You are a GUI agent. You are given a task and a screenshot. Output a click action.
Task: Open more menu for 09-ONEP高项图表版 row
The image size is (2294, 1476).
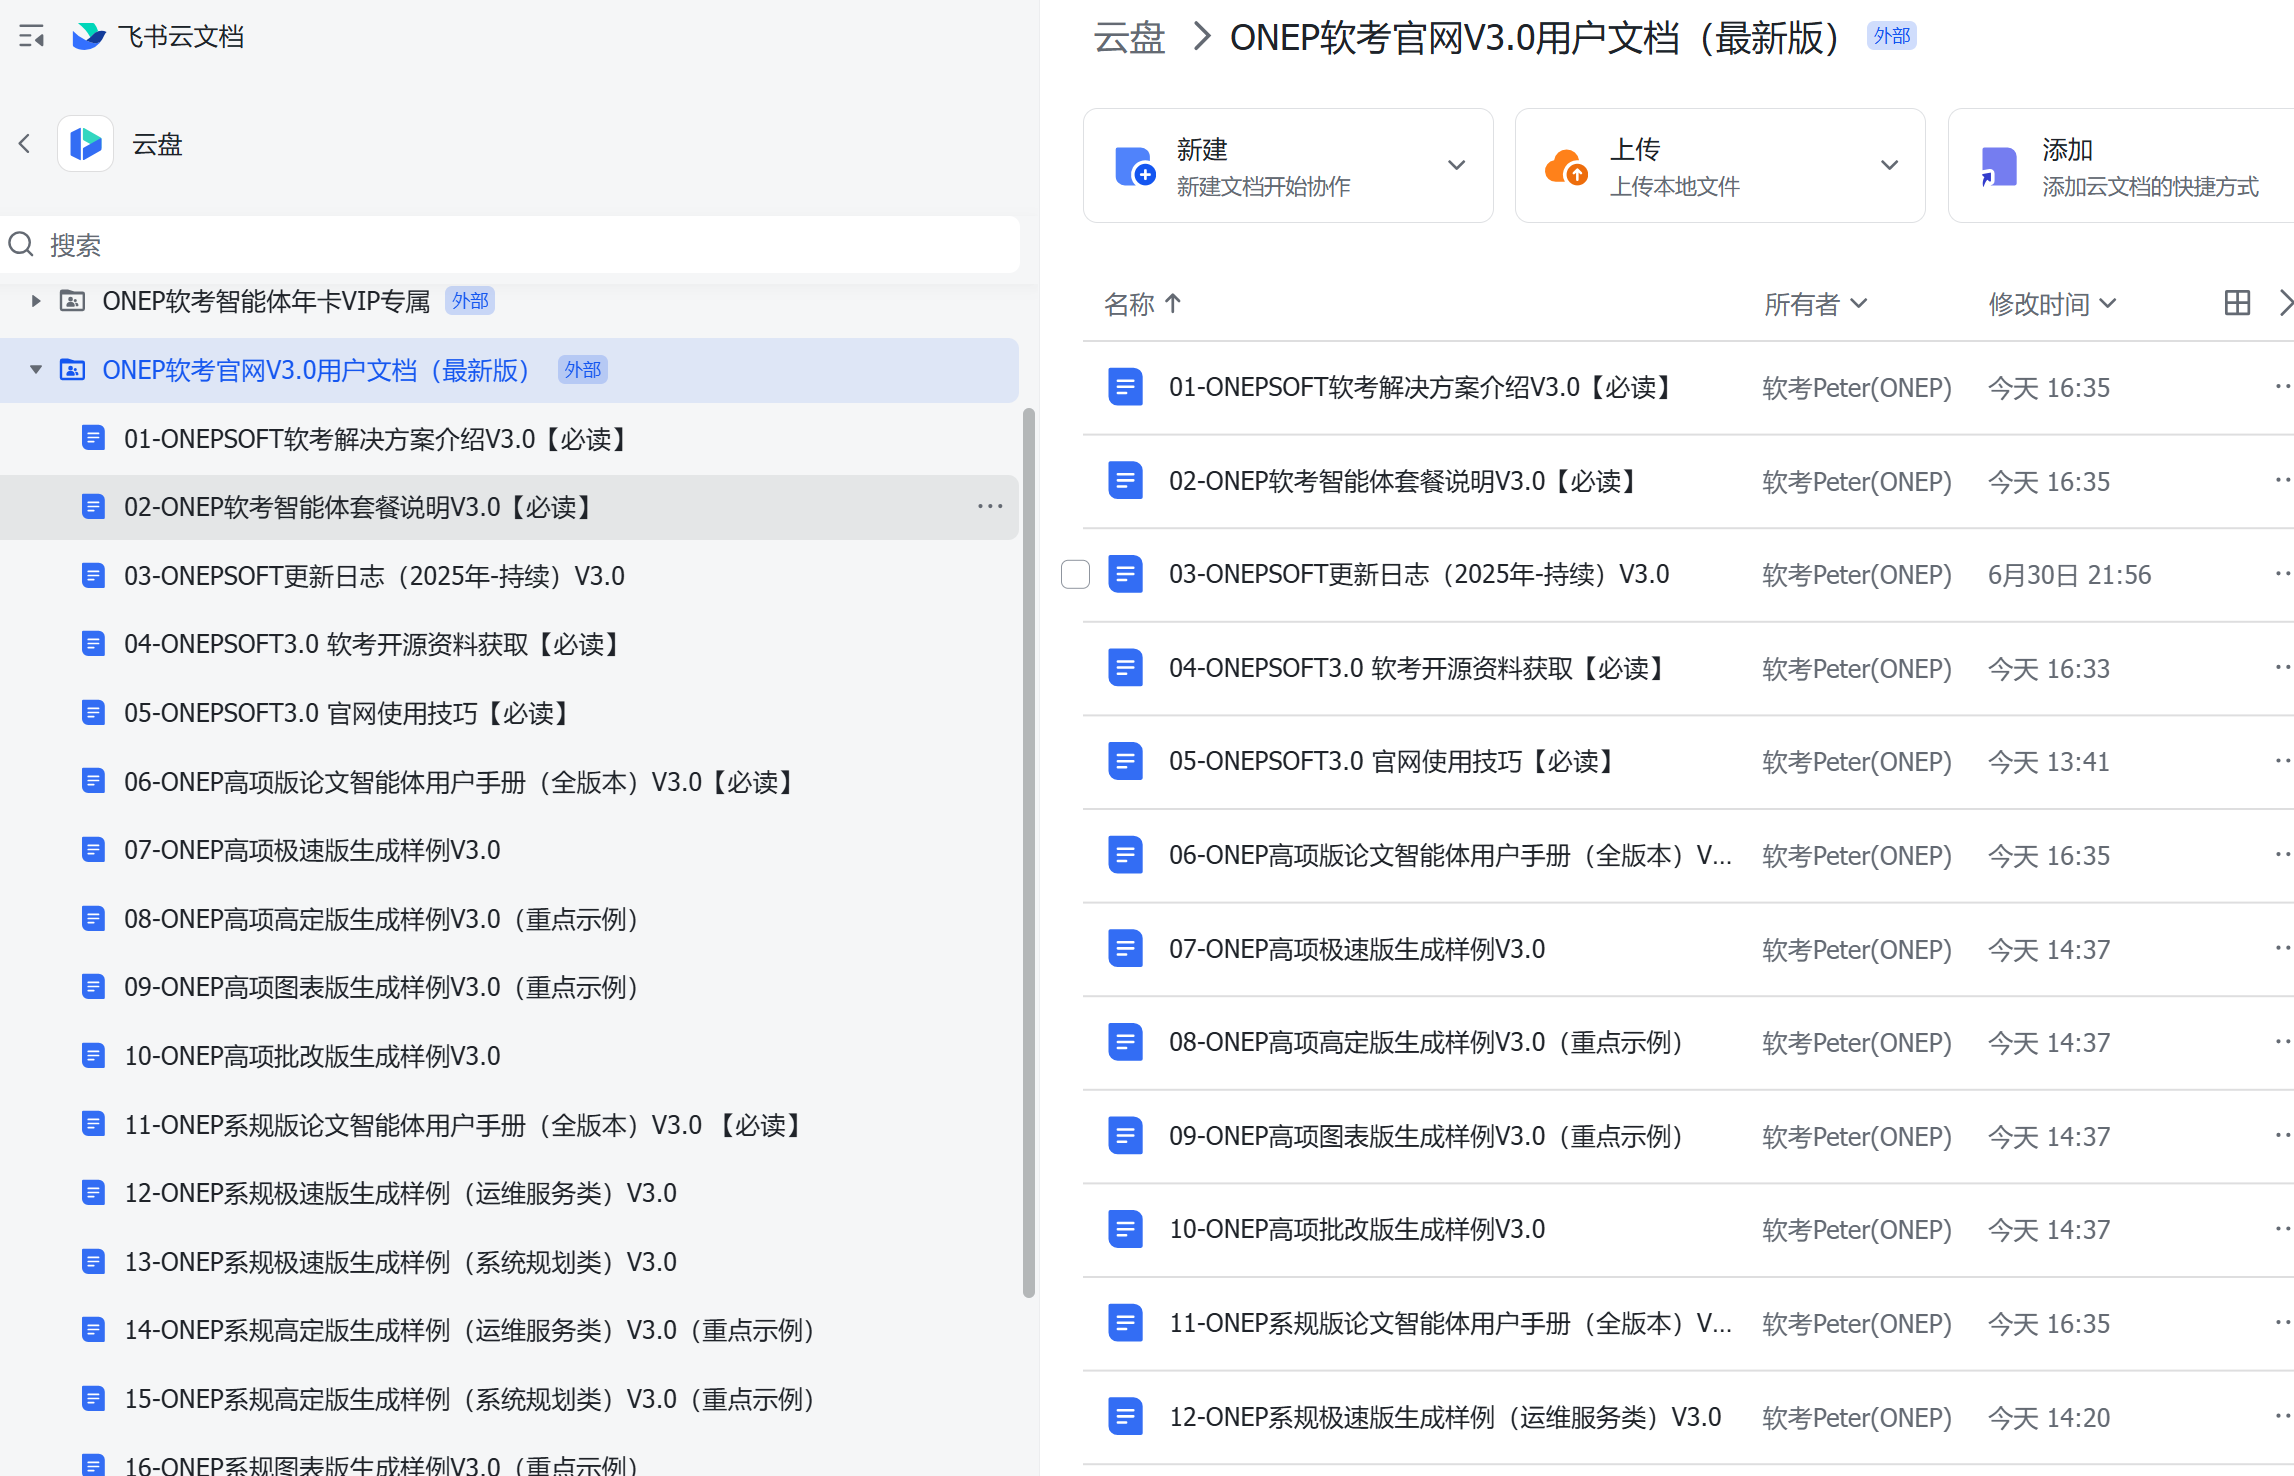tap(2282, 1136)
